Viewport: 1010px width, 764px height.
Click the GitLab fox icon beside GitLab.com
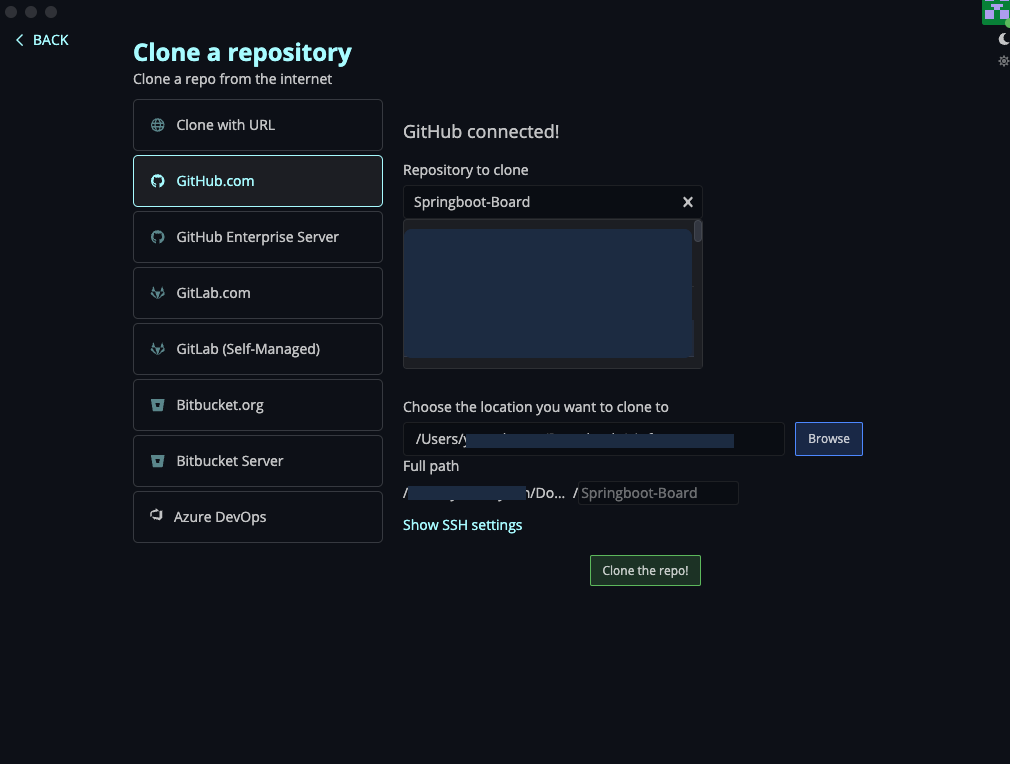point(158,293)
